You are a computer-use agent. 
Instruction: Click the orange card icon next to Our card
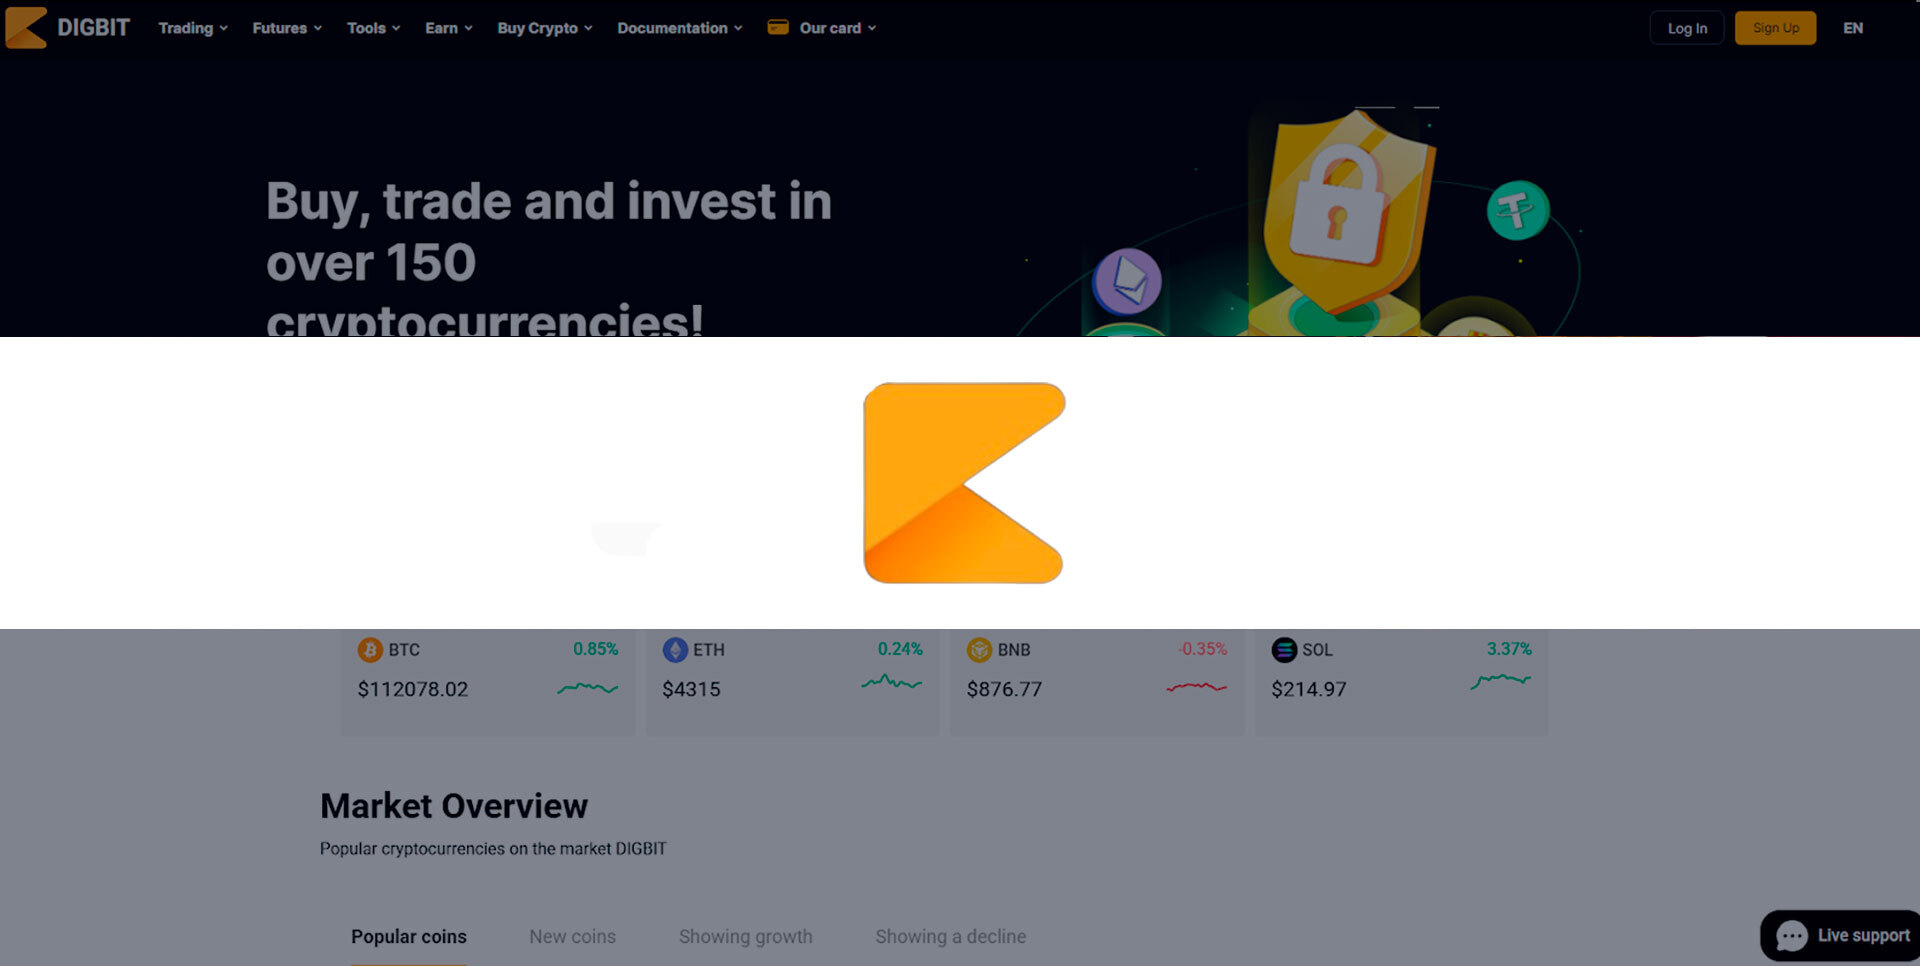pos(778,27)
